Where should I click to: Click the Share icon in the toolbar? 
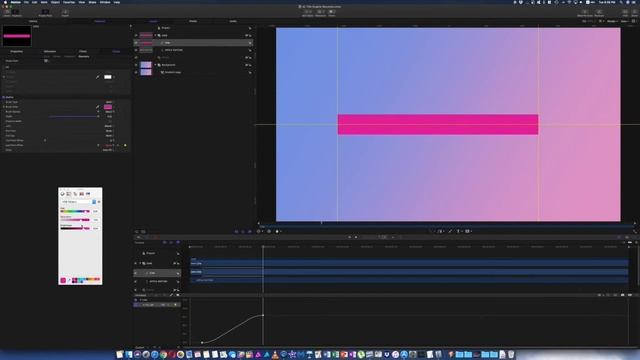634,13
